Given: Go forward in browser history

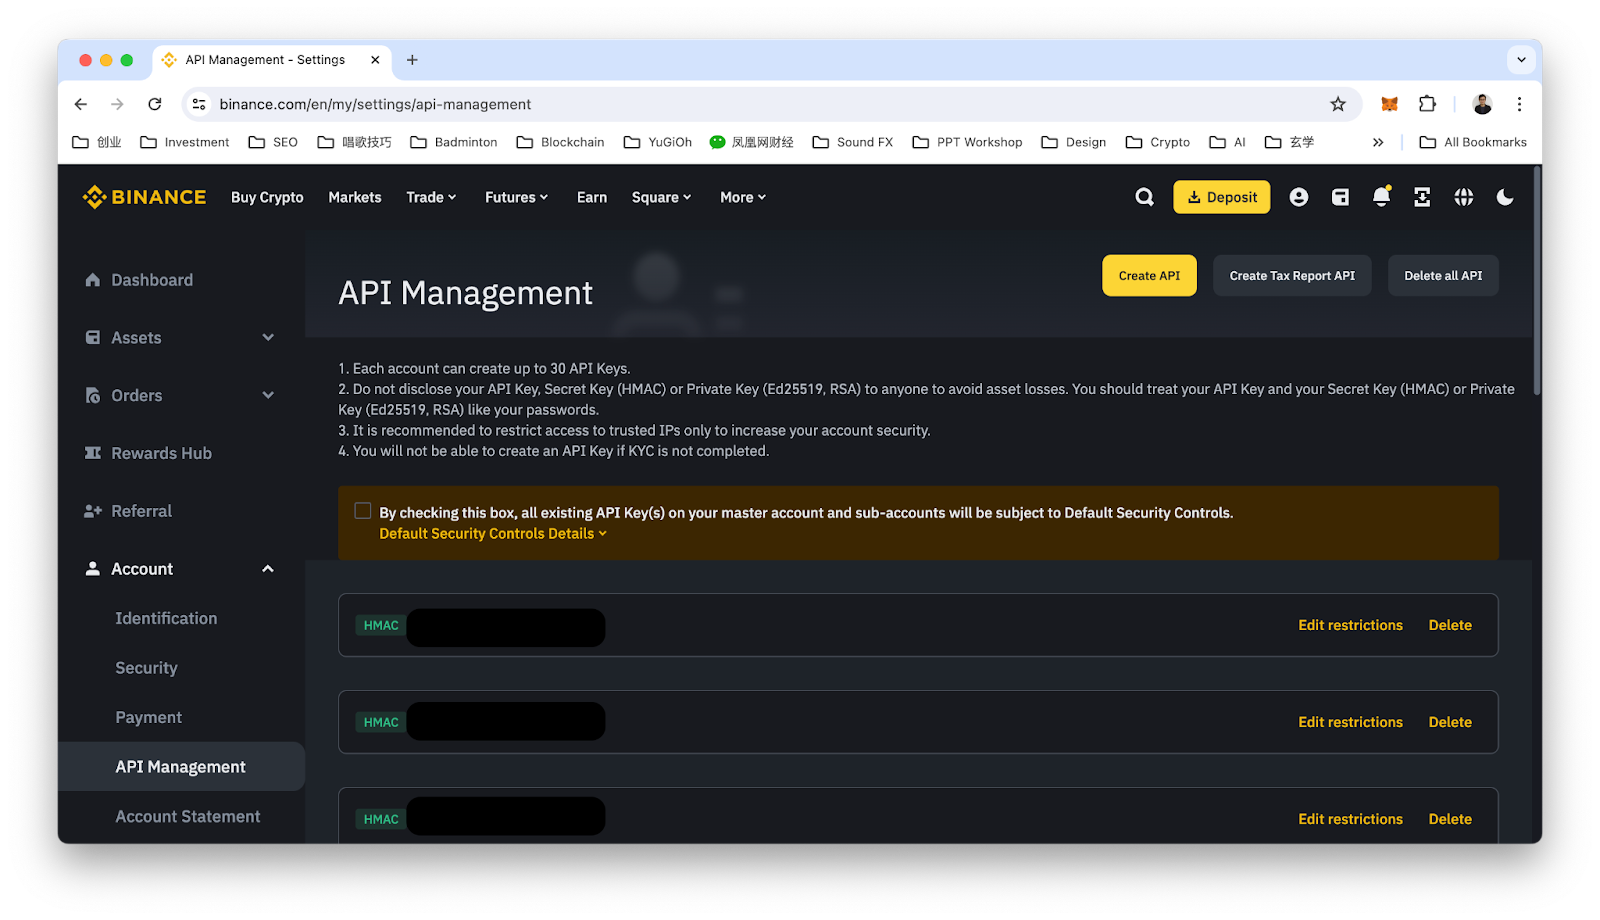Looking at the screenshot, I should tap(117, 104).
